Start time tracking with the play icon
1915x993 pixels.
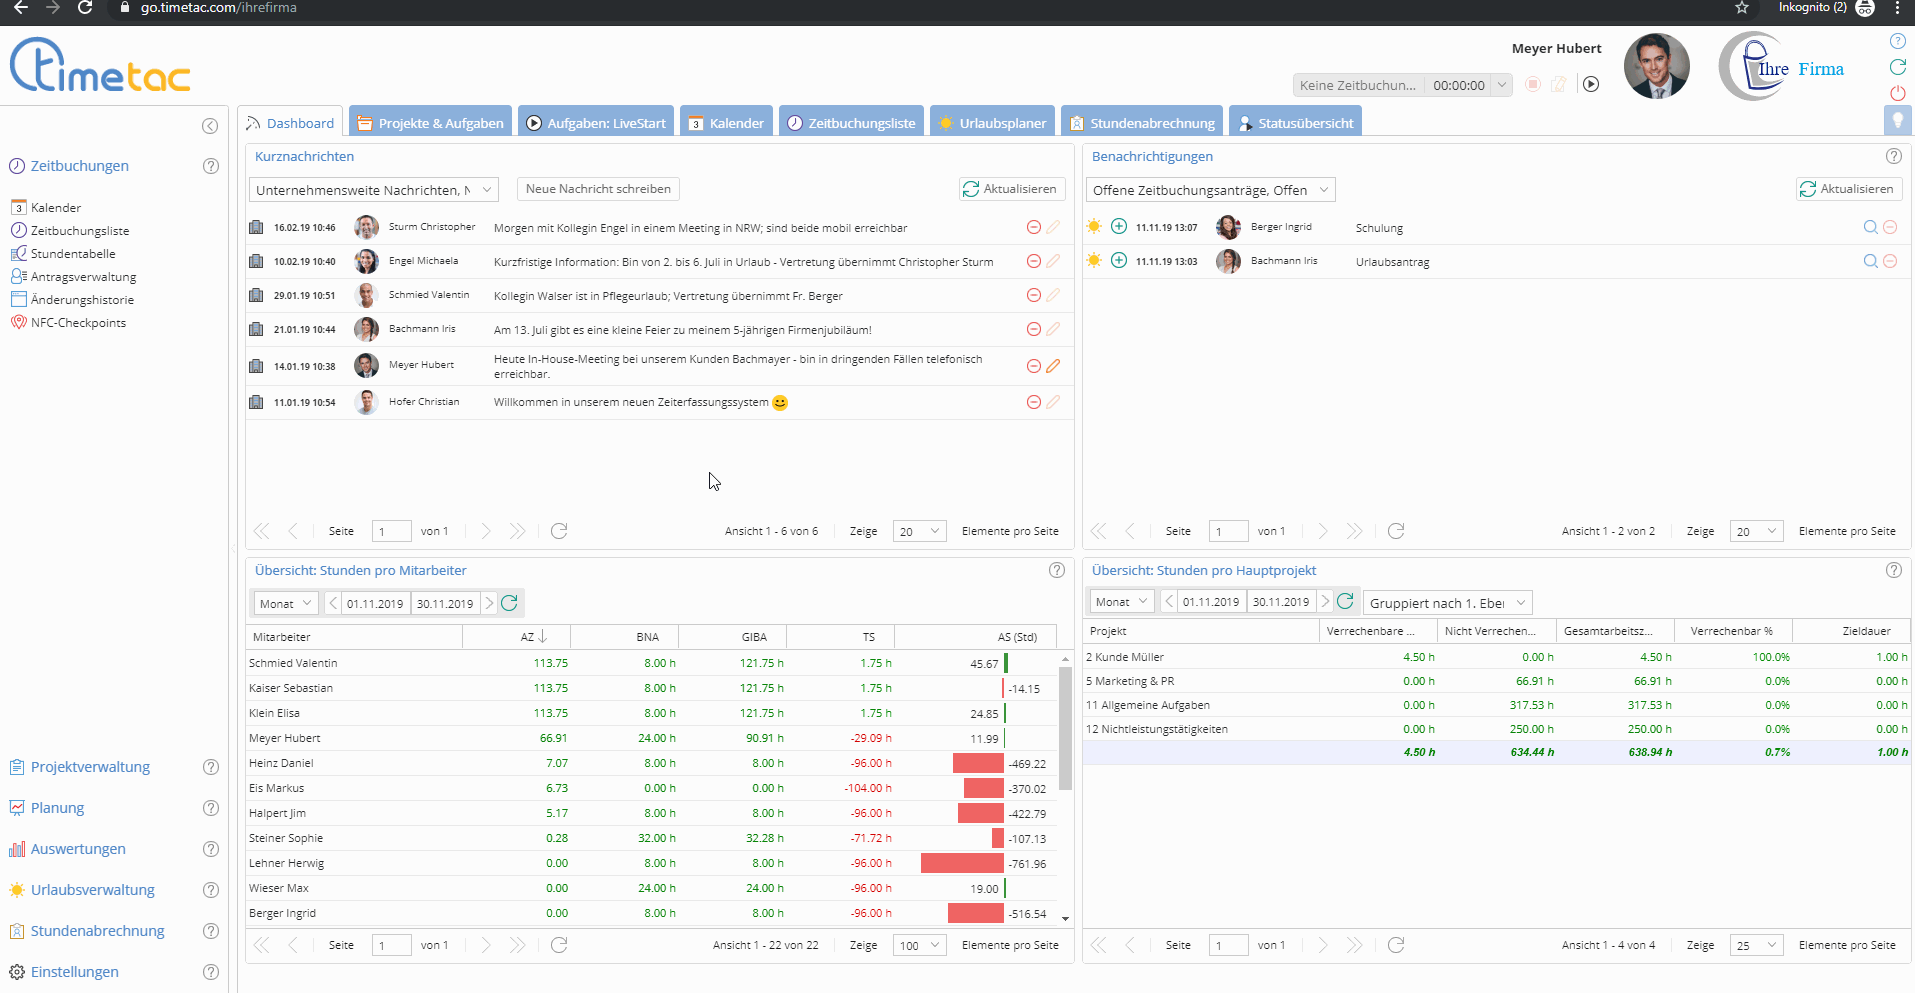pyautogui.click(x=1591, y=85)
